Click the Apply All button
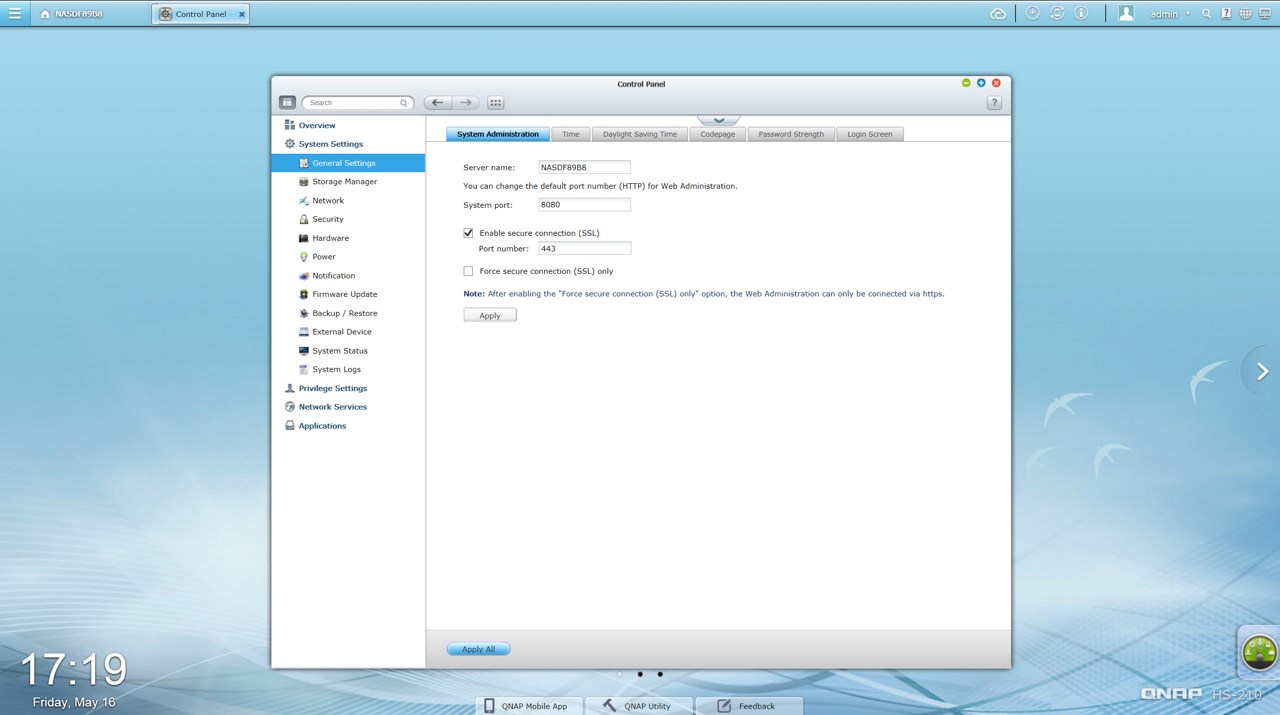 click(x=478, y=649)
